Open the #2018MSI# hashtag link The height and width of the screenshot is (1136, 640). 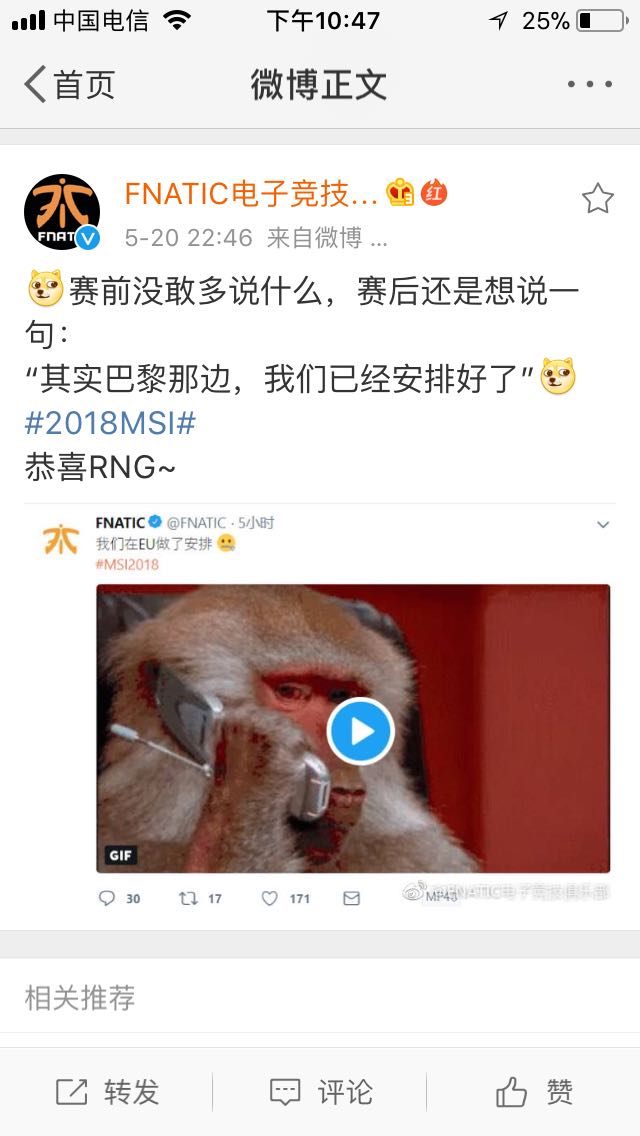[x=110, y=423]
